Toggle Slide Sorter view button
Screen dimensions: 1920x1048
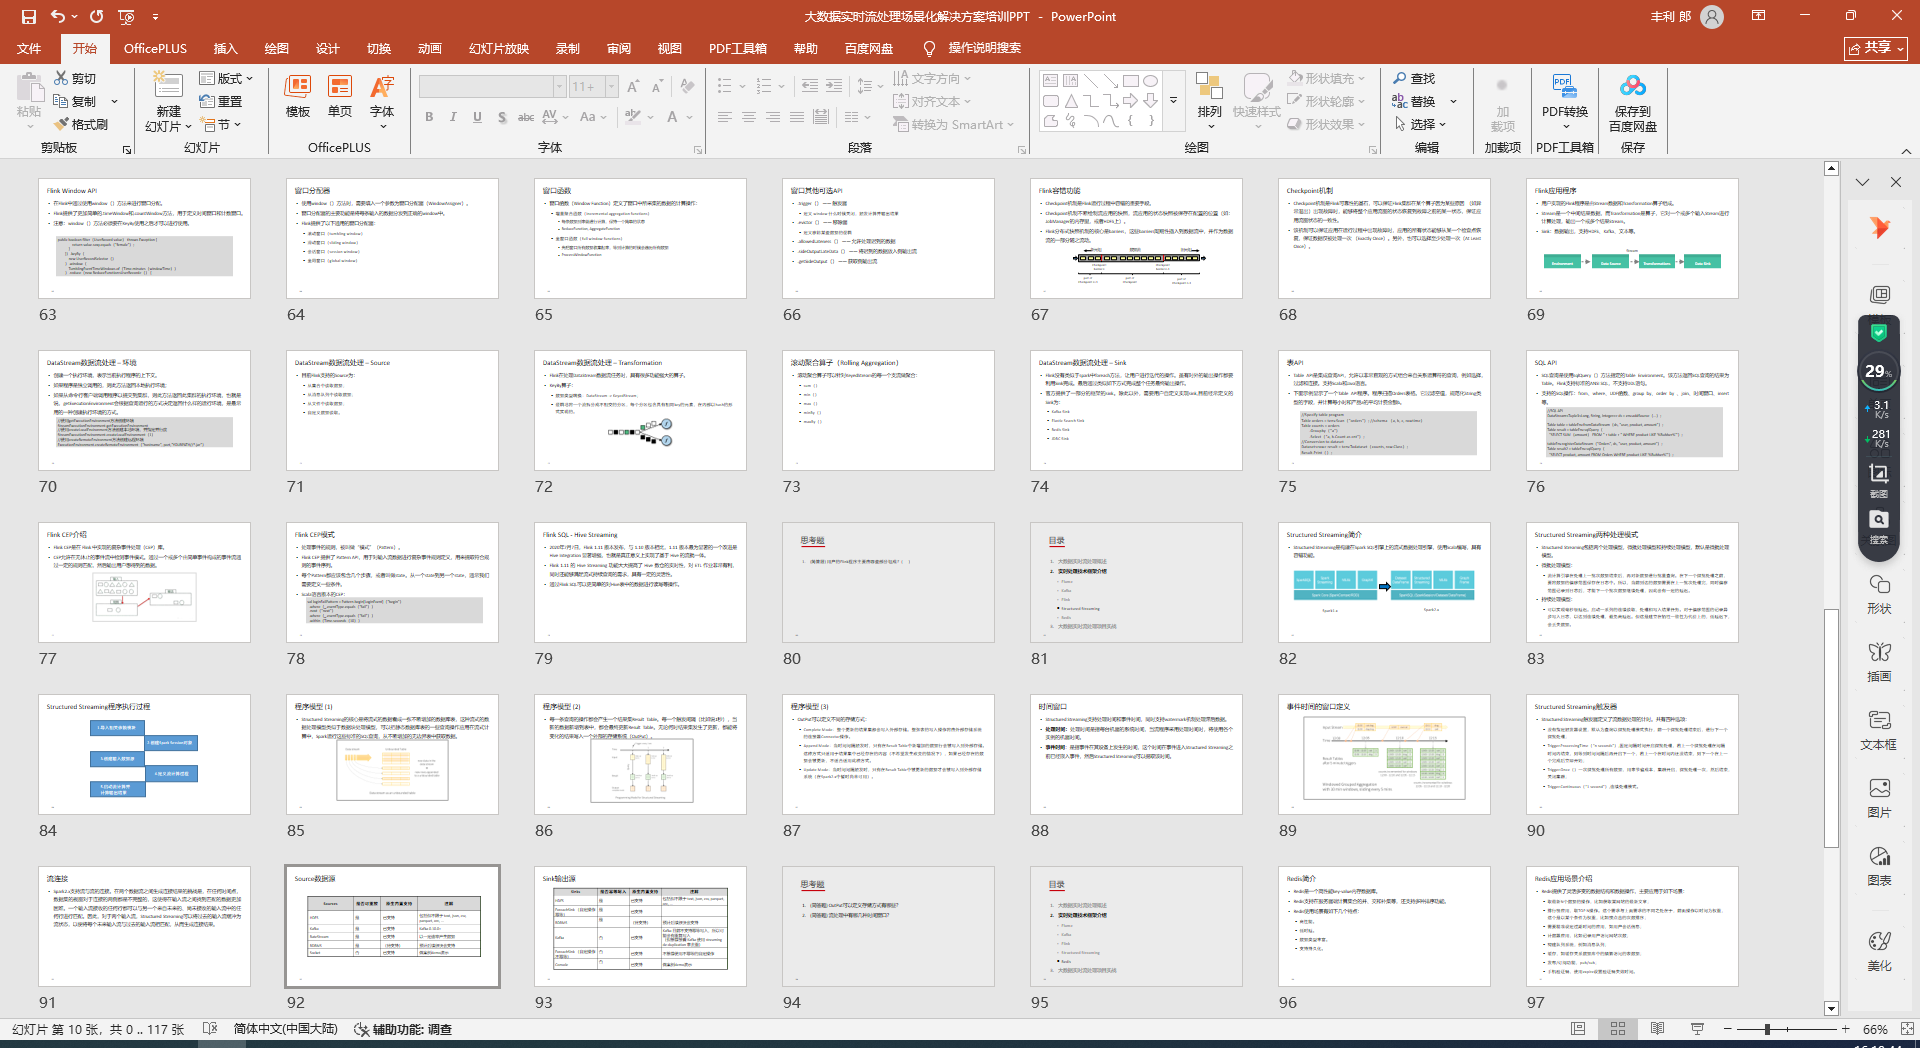point(1618,1029)
